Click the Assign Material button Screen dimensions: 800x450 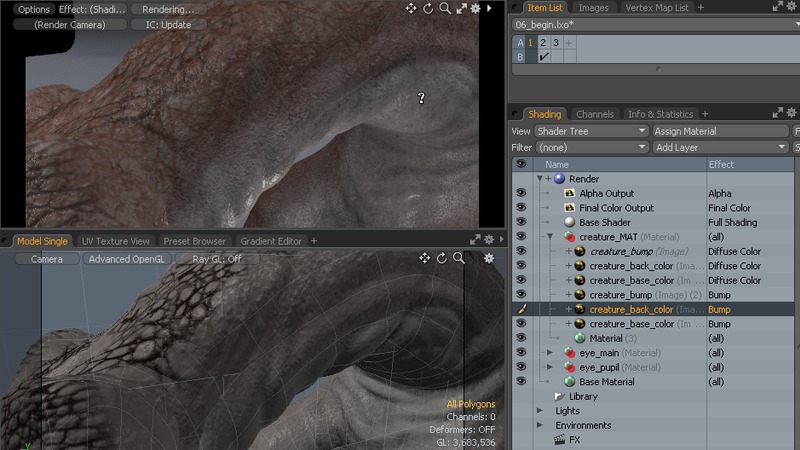720,131
